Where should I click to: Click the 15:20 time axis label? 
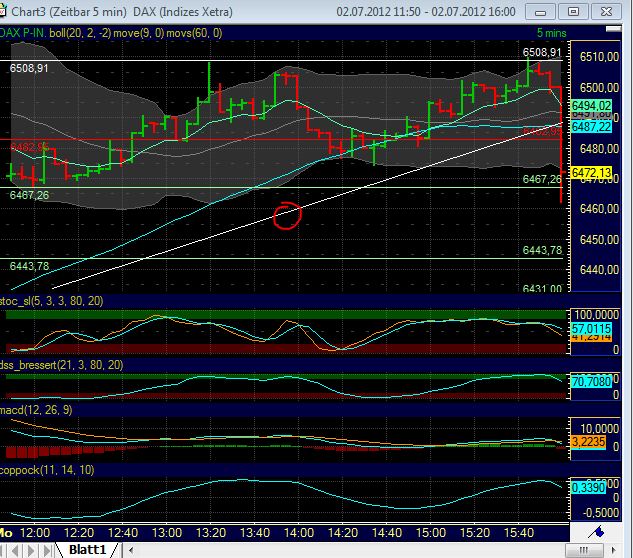click(475, 533)
